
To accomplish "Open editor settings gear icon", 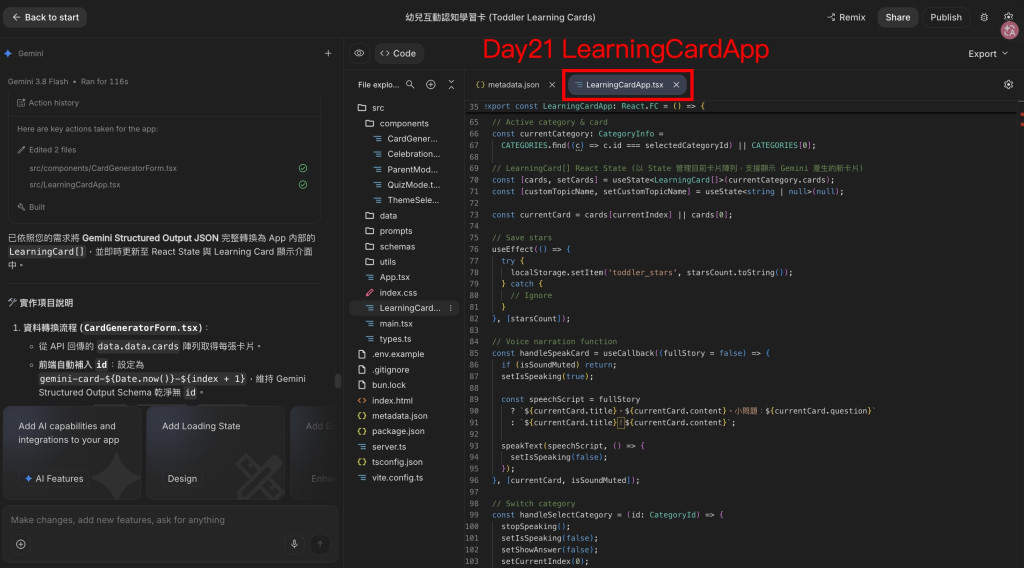I will tap(1008, 85).
